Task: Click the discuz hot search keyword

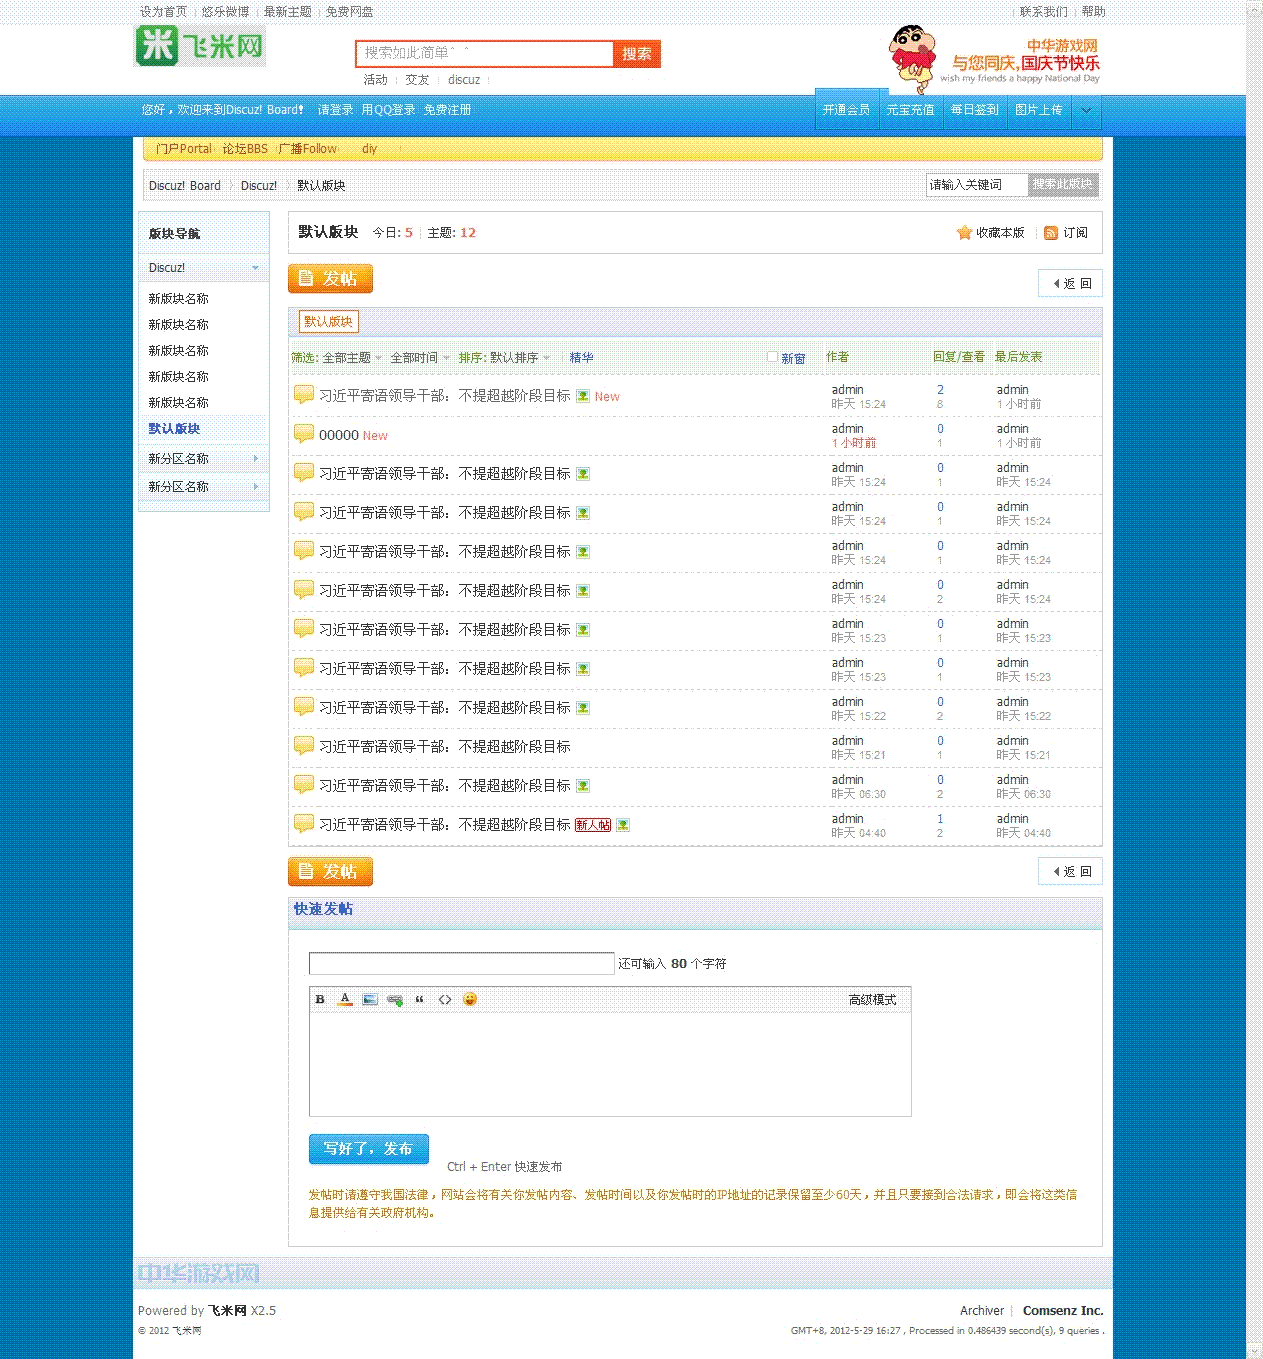Action: click(x=464, y=80)
